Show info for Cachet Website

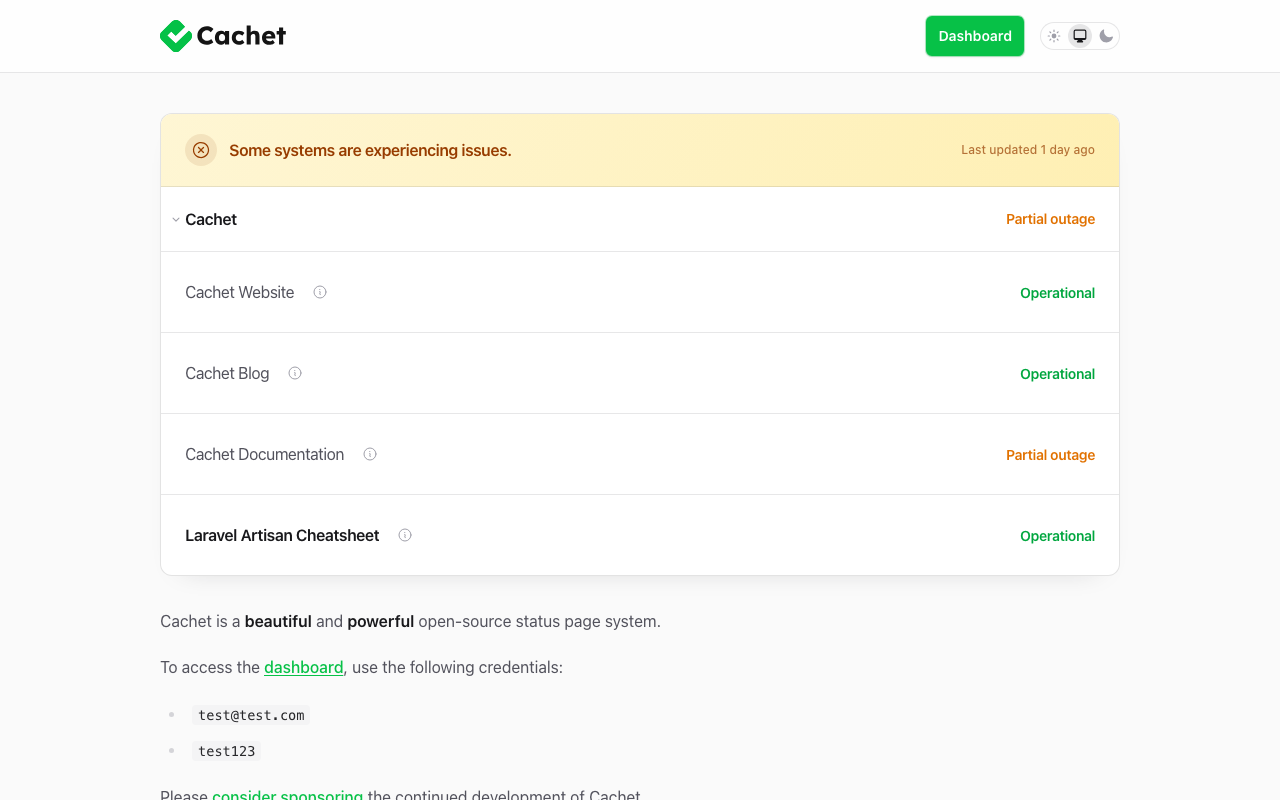(320, 292)
